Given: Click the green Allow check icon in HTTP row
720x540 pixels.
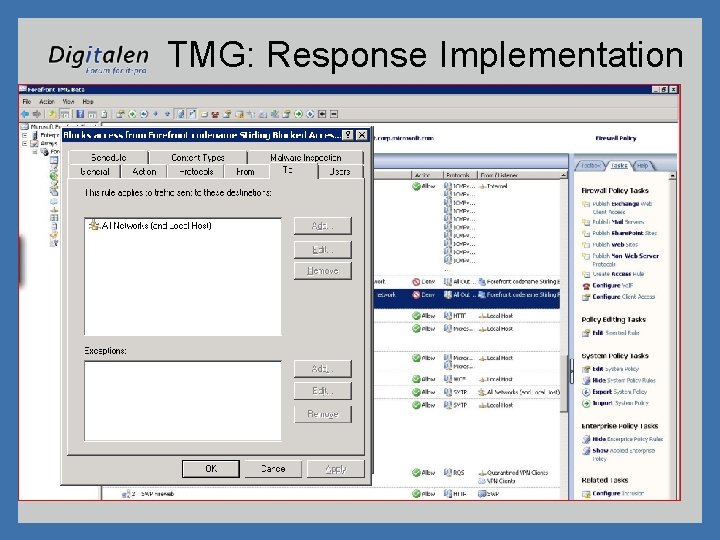Looking at the screenshot, I should click(x=416, y=316).
